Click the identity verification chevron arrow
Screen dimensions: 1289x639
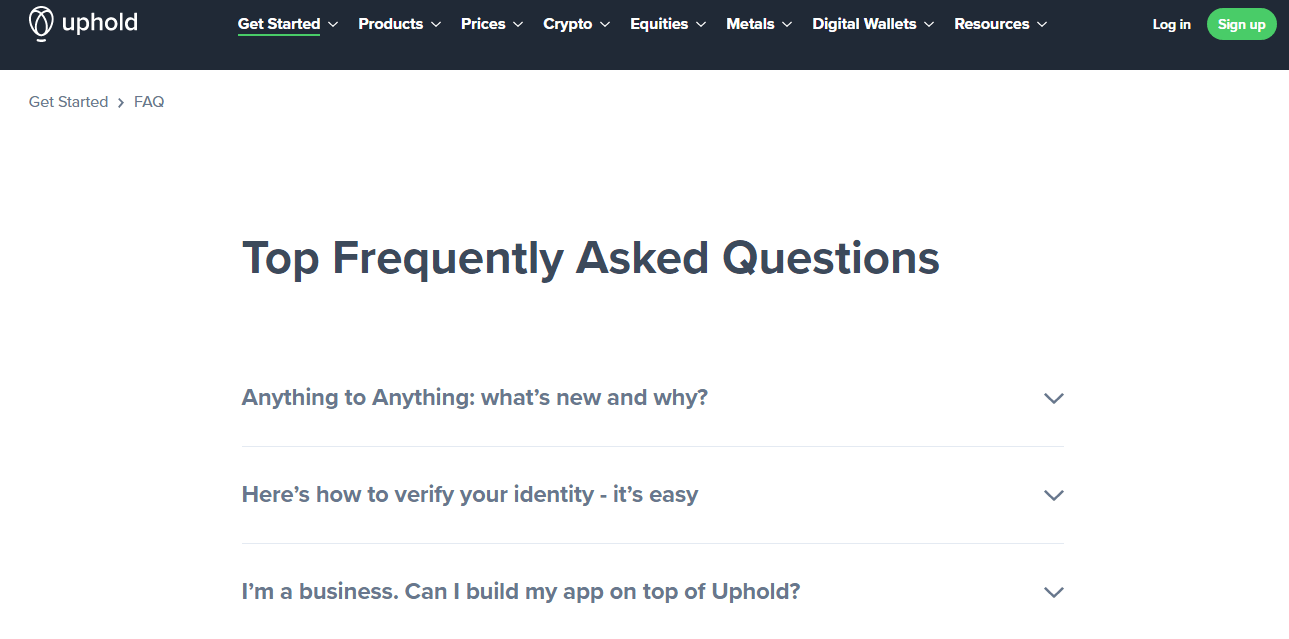point(1054,495)
